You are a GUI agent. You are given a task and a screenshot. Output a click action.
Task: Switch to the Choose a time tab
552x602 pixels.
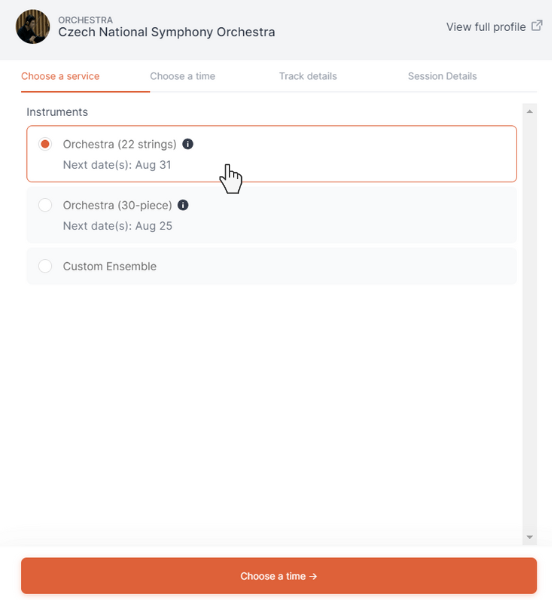pos(182,76)
